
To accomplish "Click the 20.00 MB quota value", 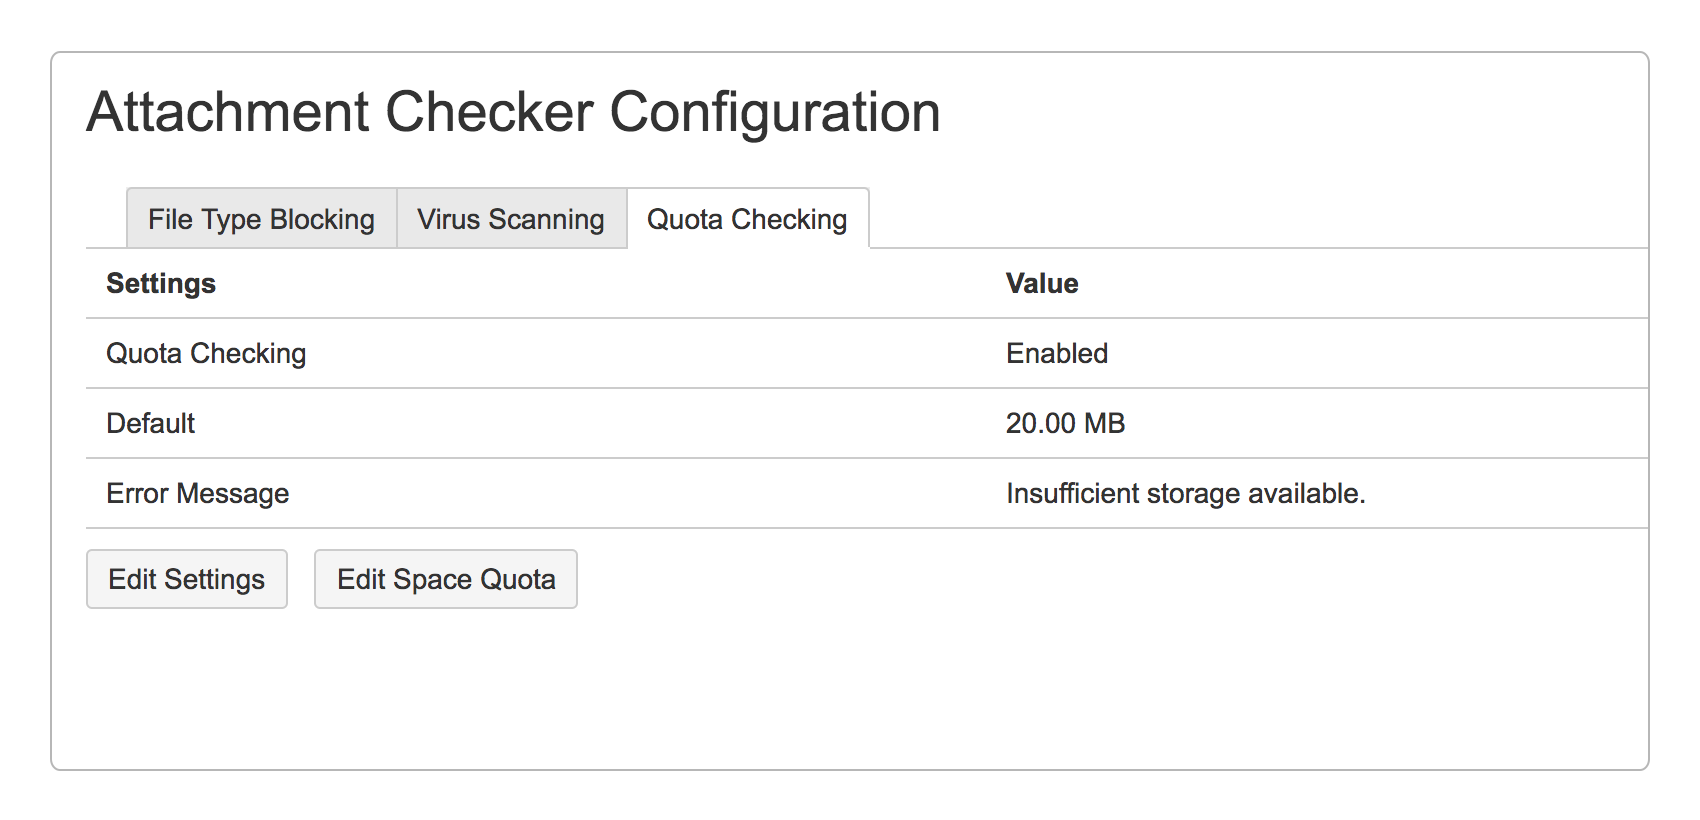I will click(x=1065, y=424).
